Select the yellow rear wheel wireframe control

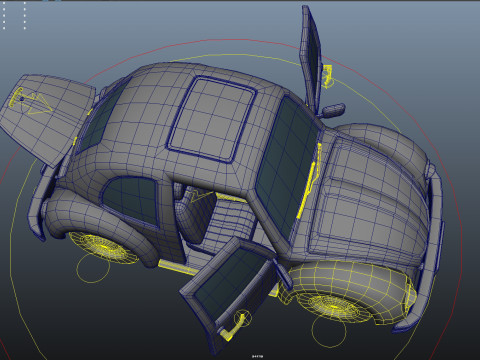[x=104, y=248]
